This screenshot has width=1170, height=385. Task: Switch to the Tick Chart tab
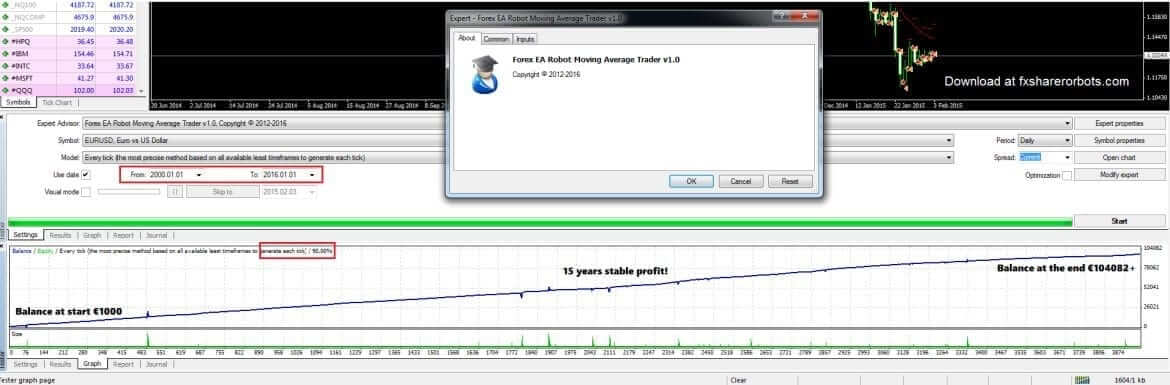click(57, 102)
